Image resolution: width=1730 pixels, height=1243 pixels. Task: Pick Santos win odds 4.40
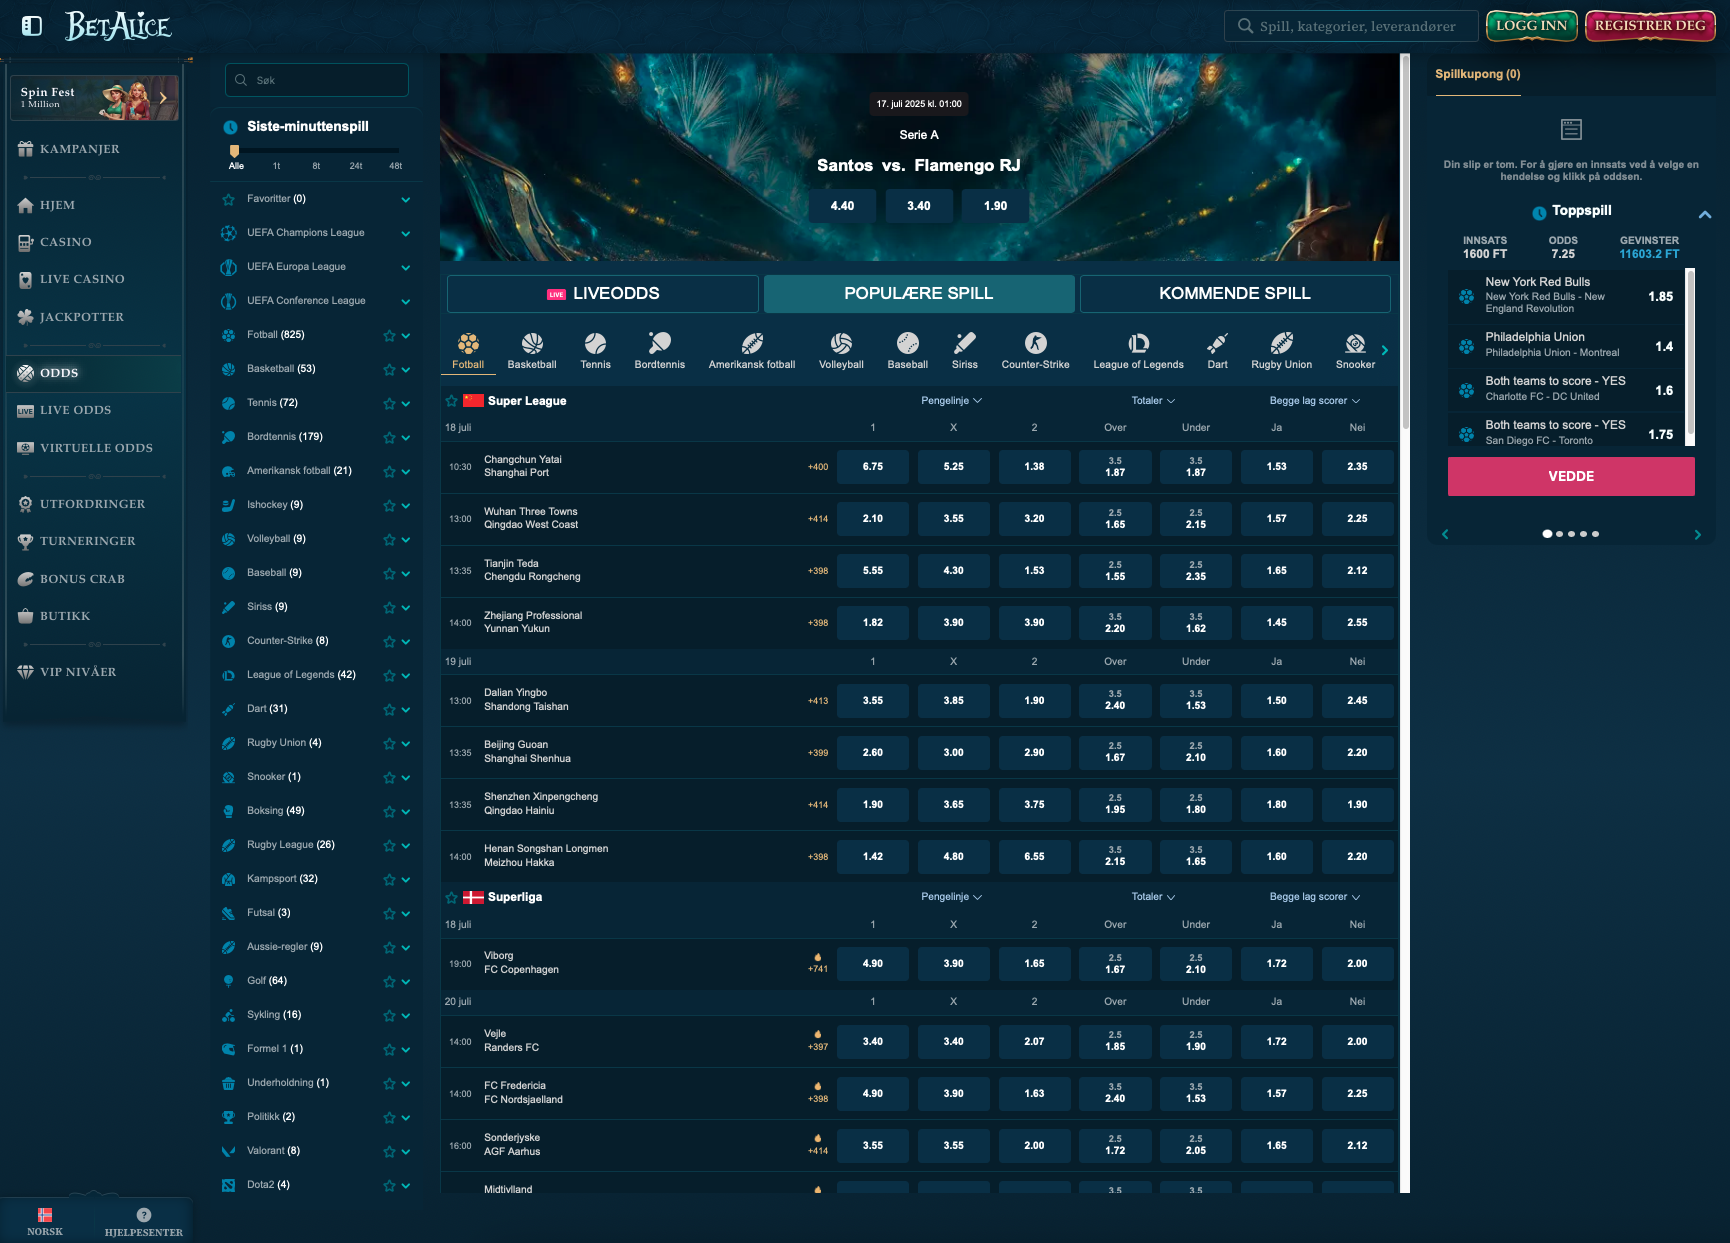(842, 206)
